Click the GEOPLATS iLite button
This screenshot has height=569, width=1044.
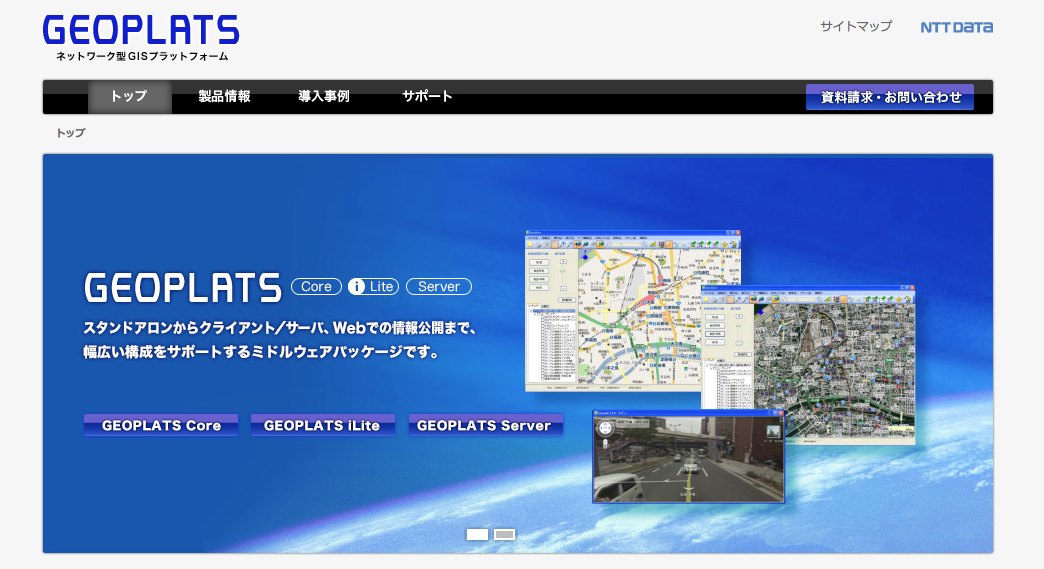322,425
